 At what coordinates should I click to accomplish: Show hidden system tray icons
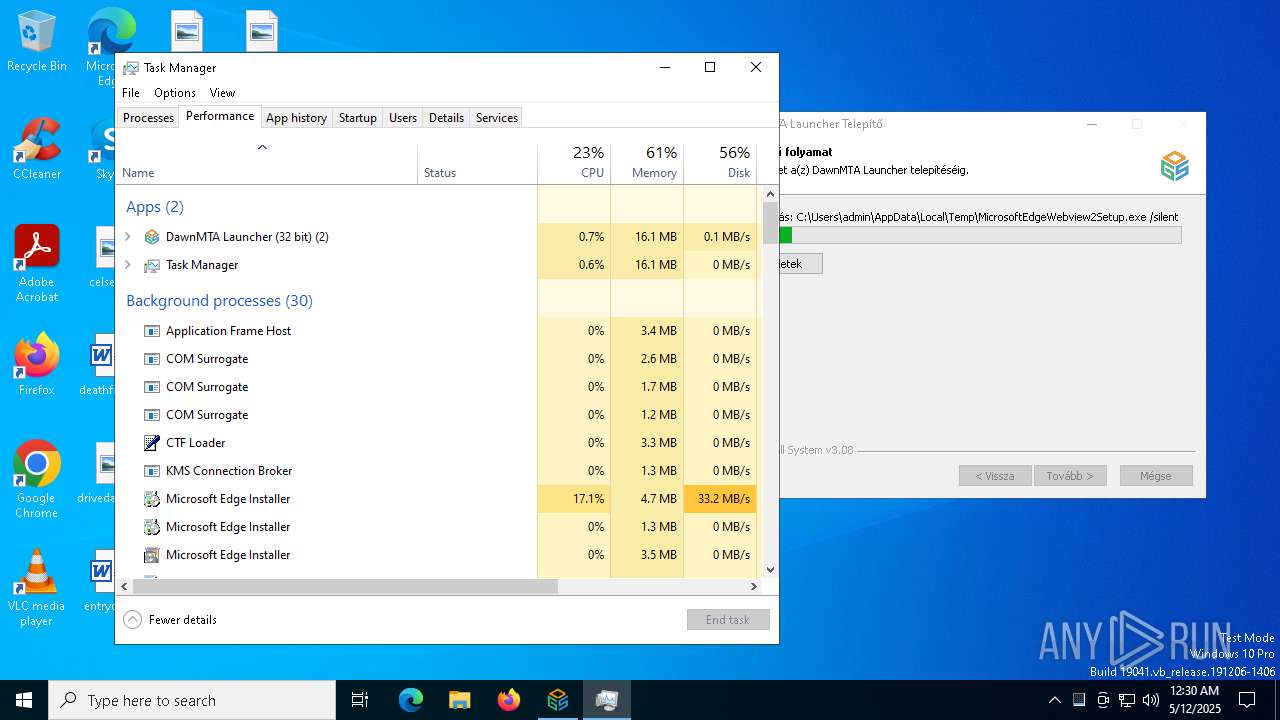click(x=1054, y=700)
